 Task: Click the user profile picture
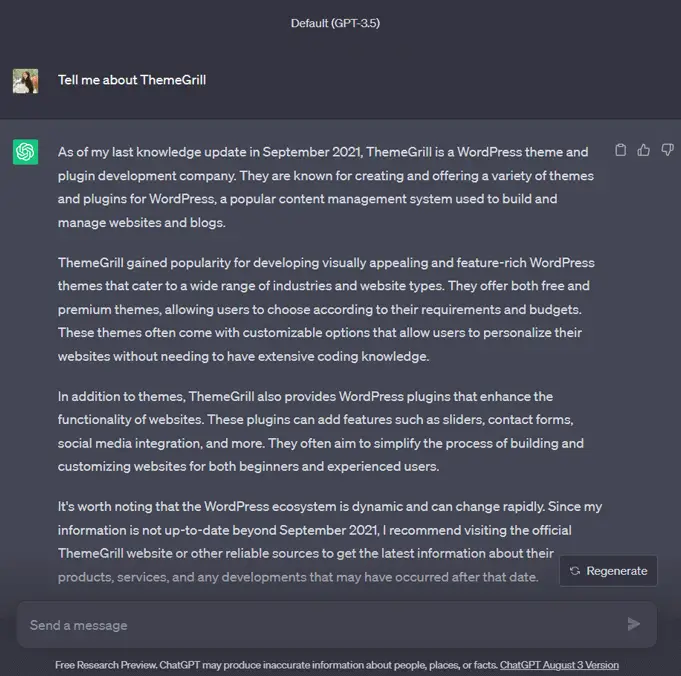point(25,81)
